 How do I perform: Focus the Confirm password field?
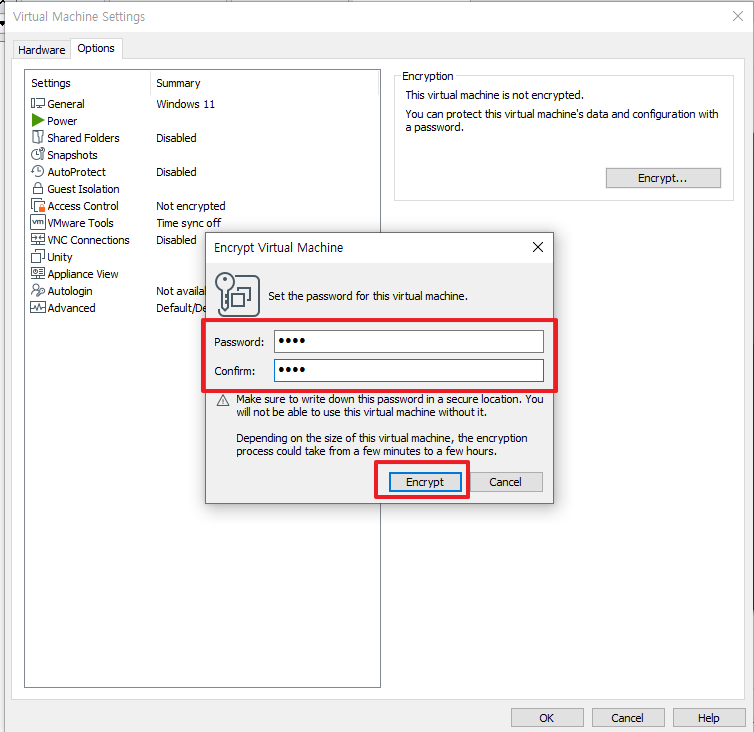tap(409, 370)
